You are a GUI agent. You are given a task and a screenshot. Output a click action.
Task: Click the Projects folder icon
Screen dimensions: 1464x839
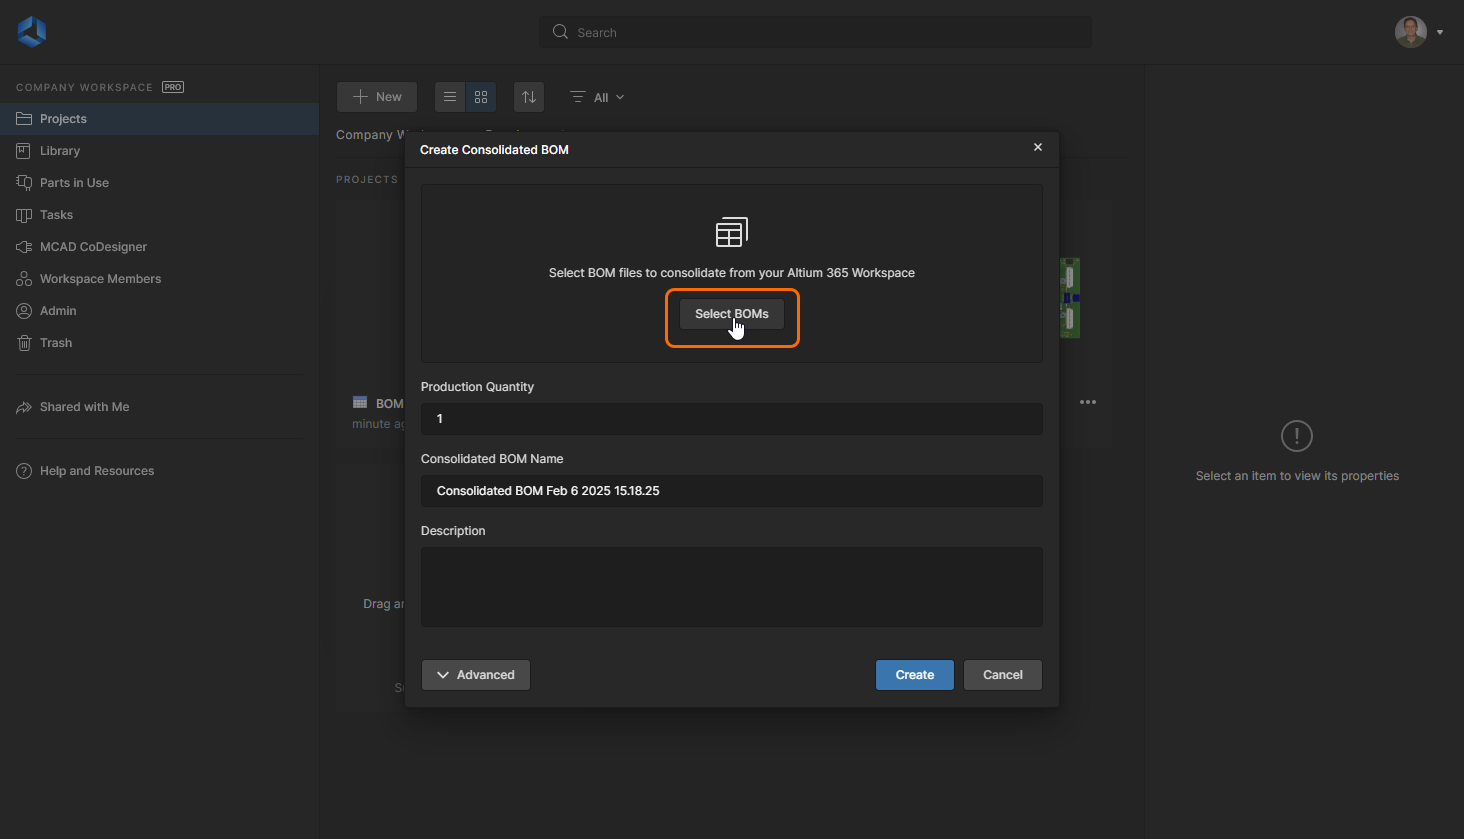pos(24,119)
